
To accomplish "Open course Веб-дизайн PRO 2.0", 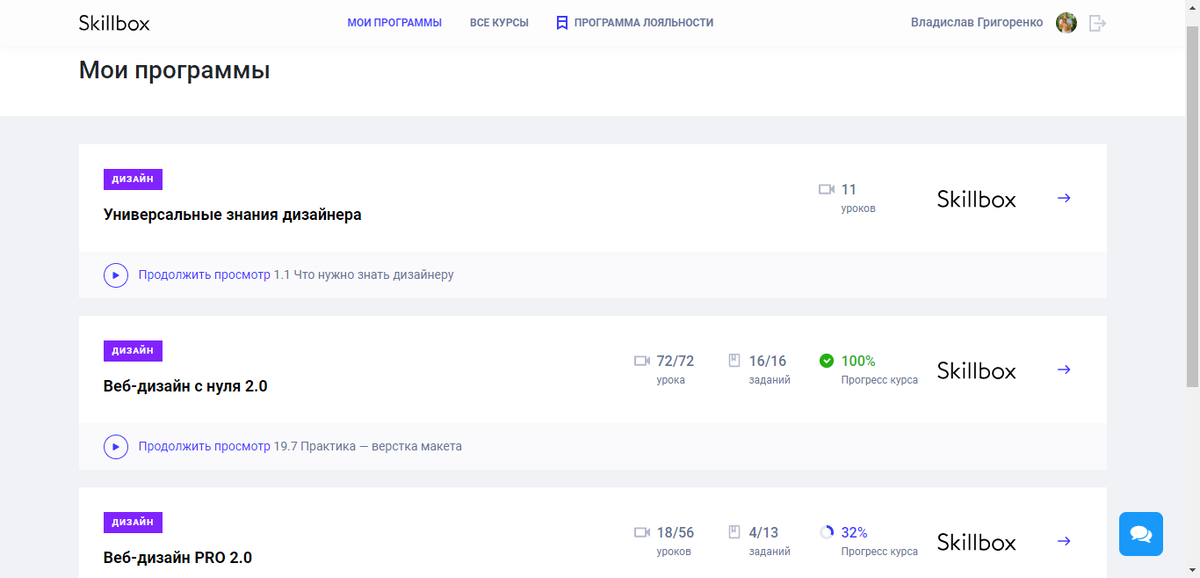I will pyautogui.click(x=178, y=558).
